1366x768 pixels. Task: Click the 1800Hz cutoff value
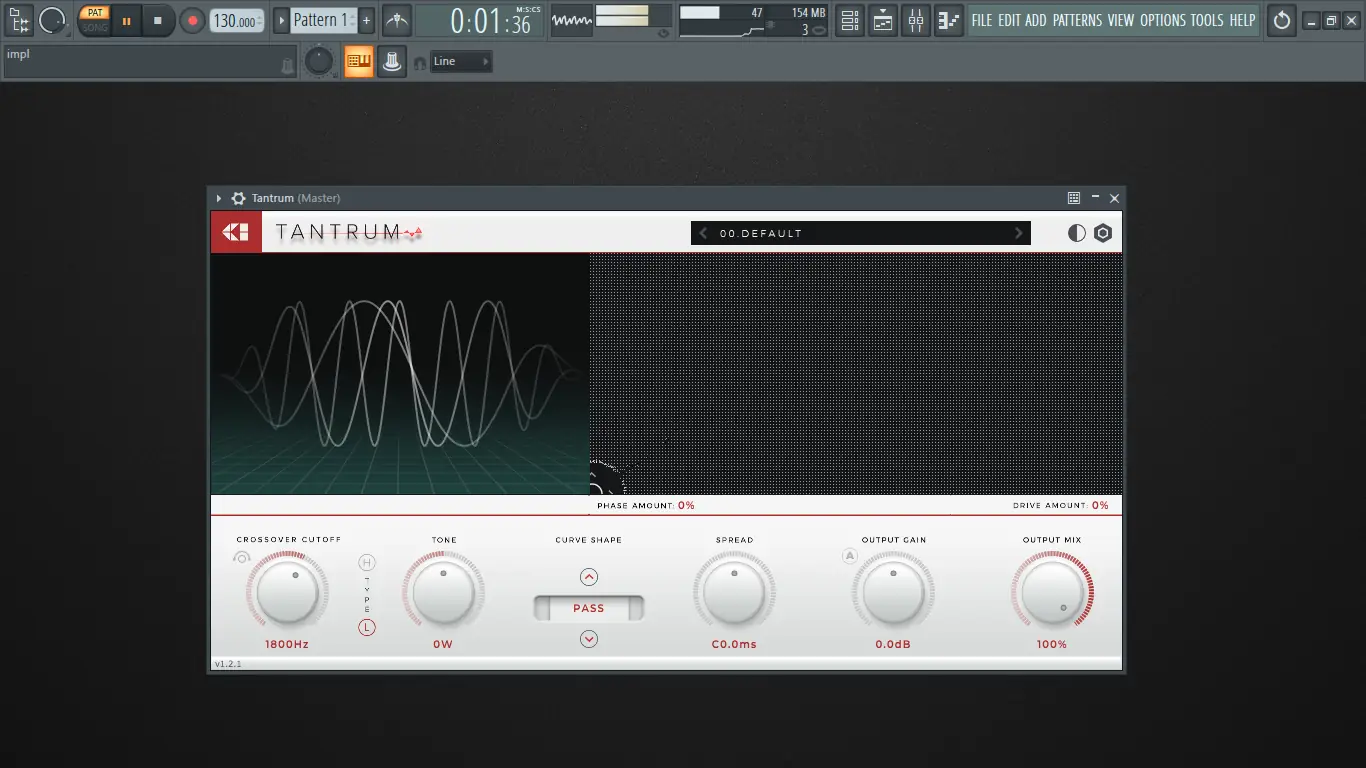click(x=287, y=644)
